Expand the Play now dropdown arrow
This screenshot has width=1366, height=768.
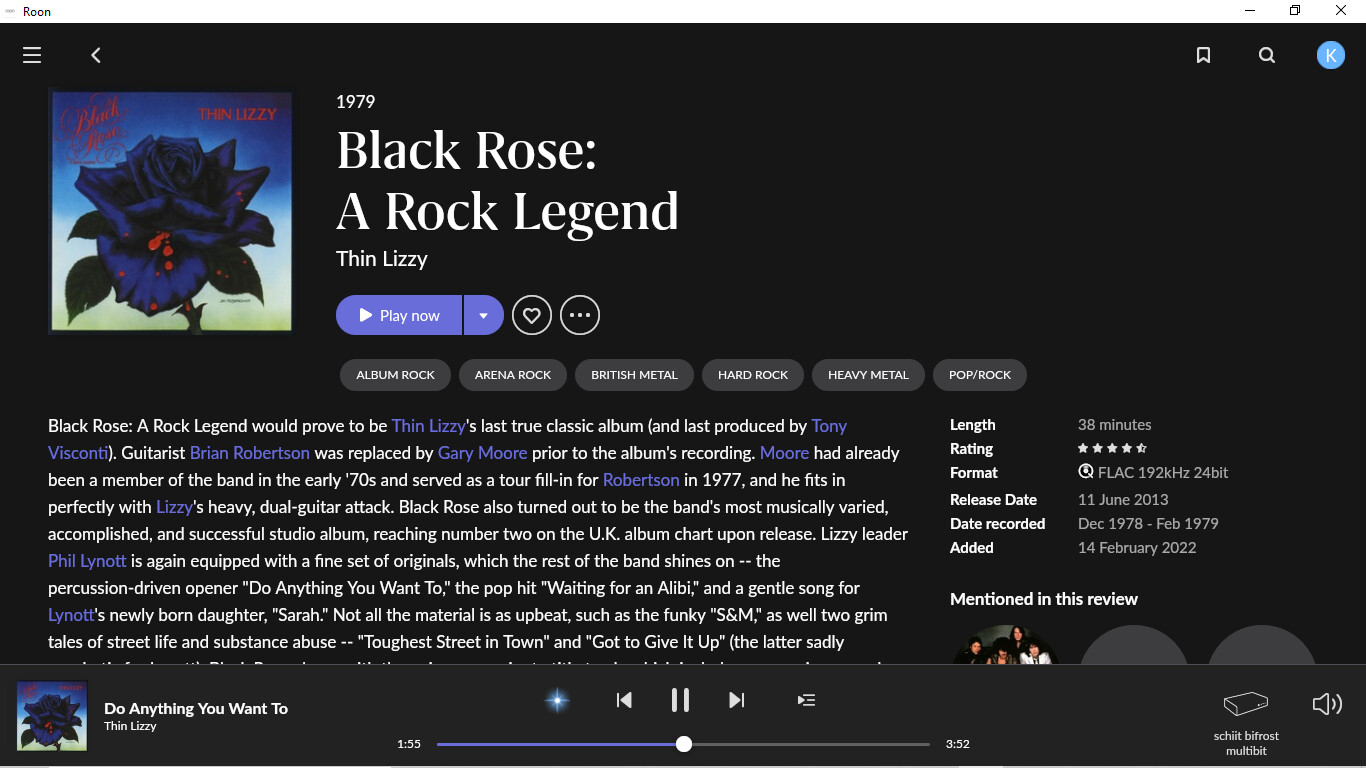click(x=483, y=315)
